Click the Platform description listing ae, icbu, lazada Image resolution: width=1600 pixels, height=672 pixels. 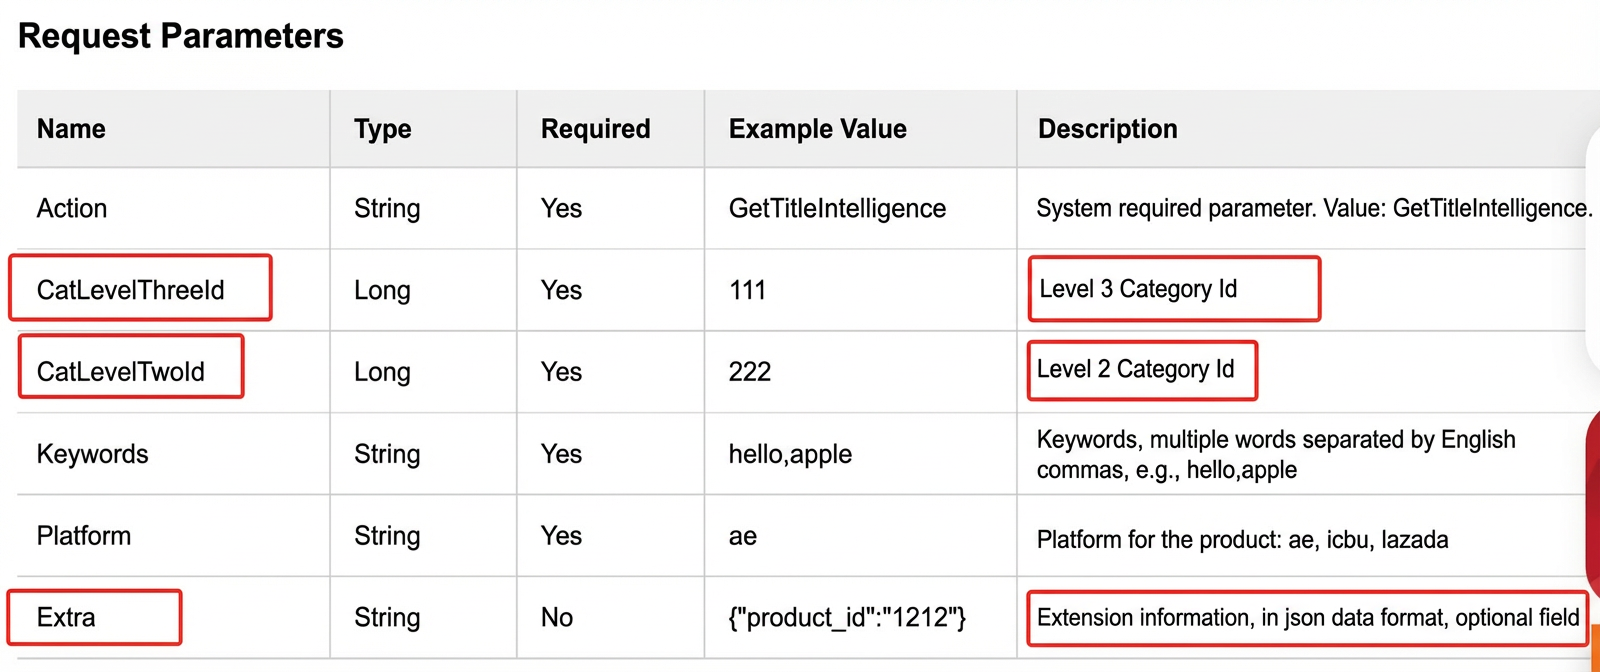click(1242, 540)
